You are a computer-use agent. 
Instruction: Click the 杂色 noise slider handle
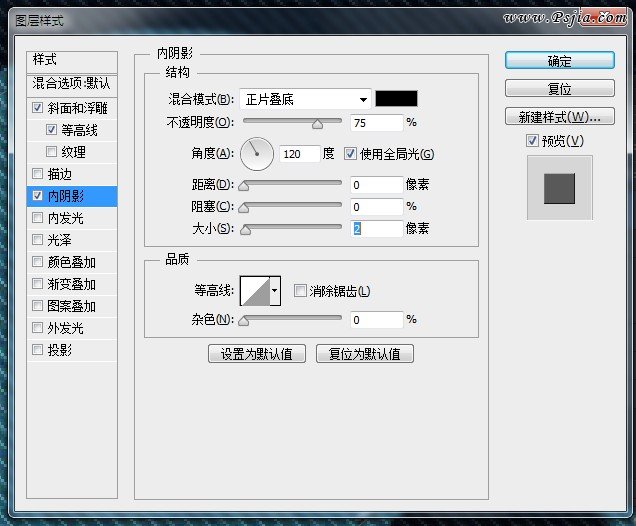point(244,321)
